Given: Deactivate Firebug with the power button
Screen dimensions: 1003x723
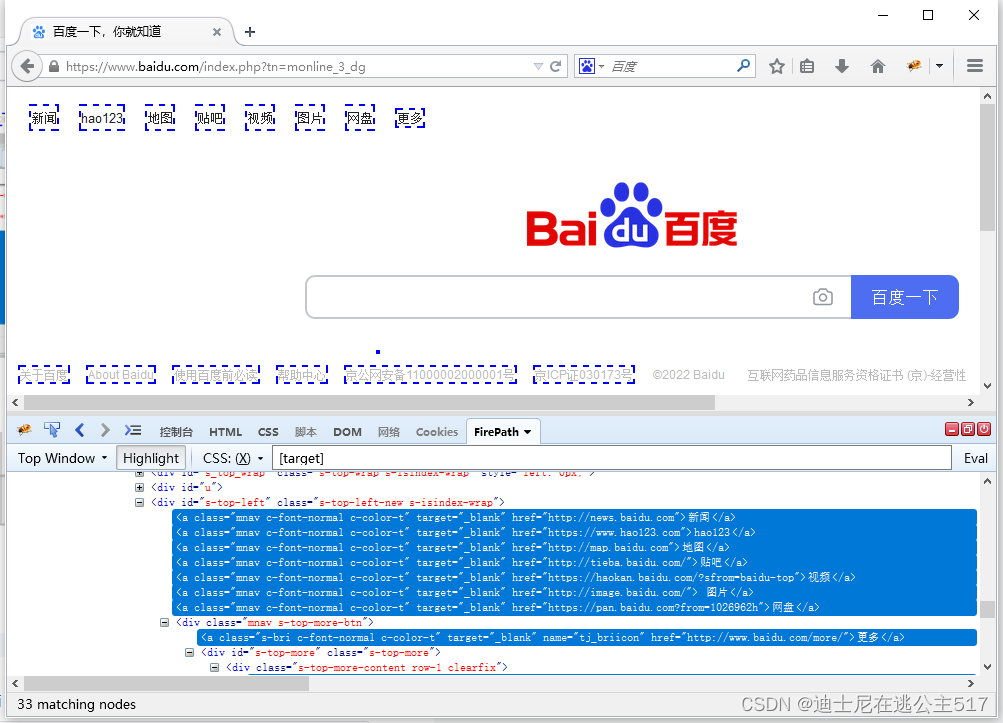Looking at the screenshot, I should (x=984, y=429).
